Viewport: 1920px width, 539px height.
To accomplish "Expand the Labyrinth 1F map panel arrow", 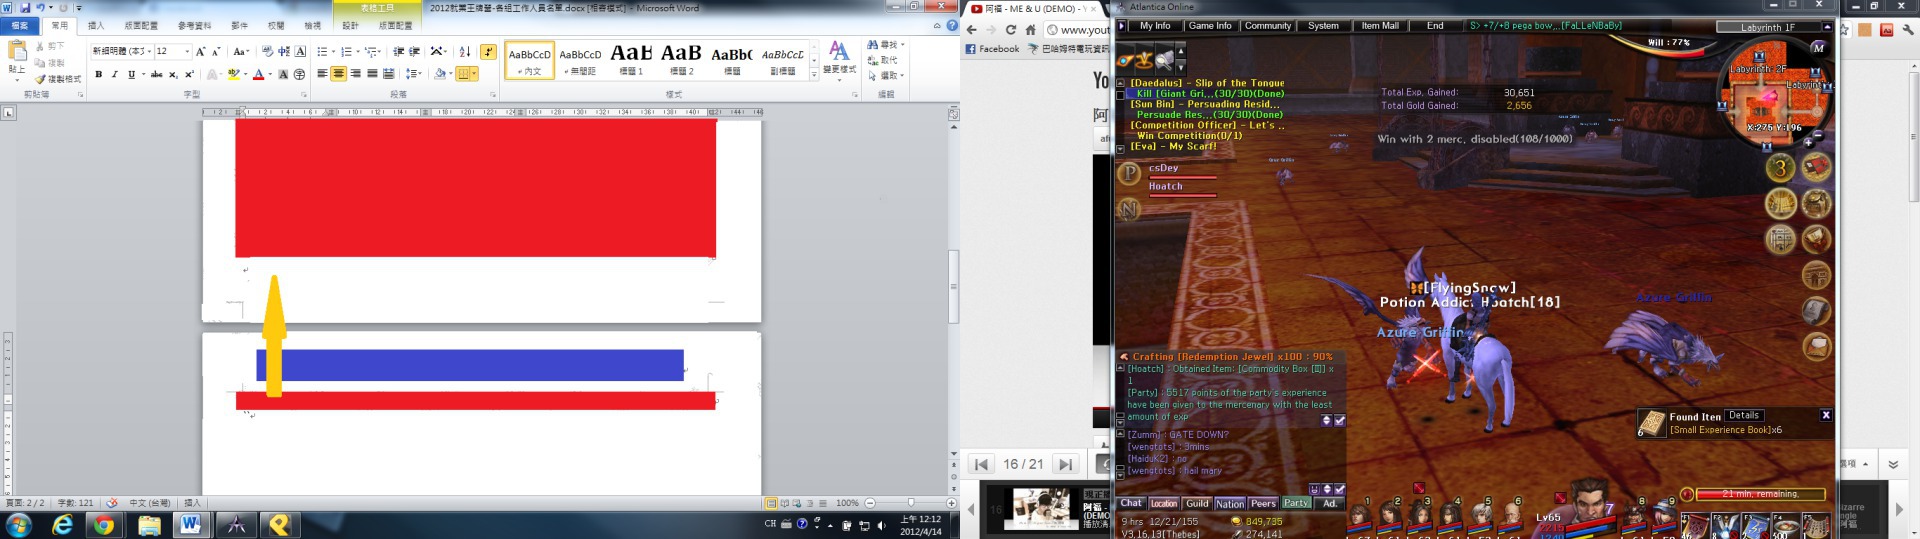I will (x=1827, y=27).
